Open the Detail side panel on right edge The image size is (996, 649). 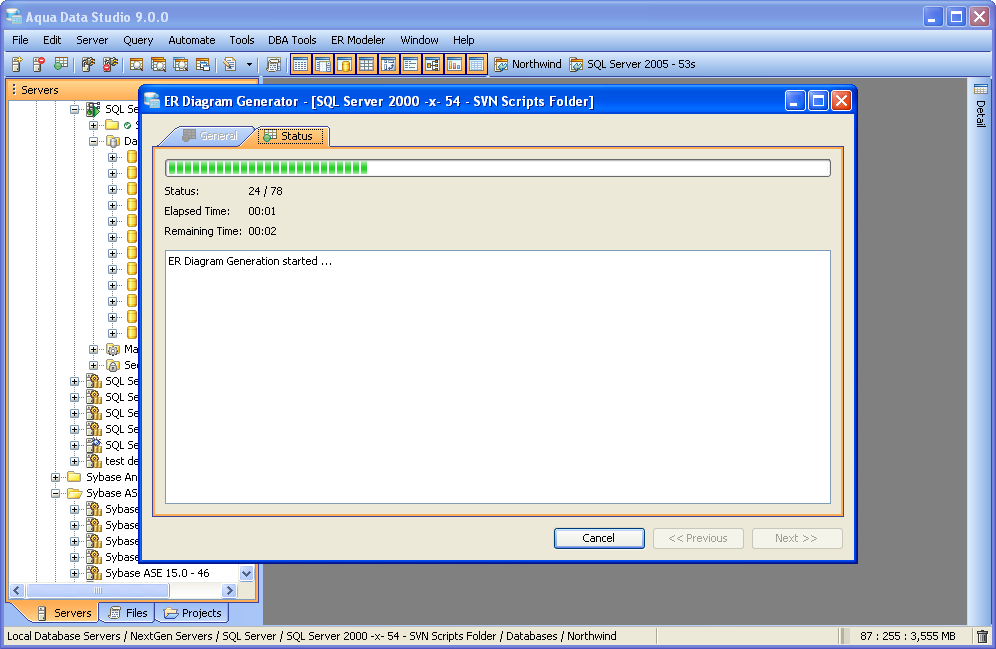[x=981, y=105]
